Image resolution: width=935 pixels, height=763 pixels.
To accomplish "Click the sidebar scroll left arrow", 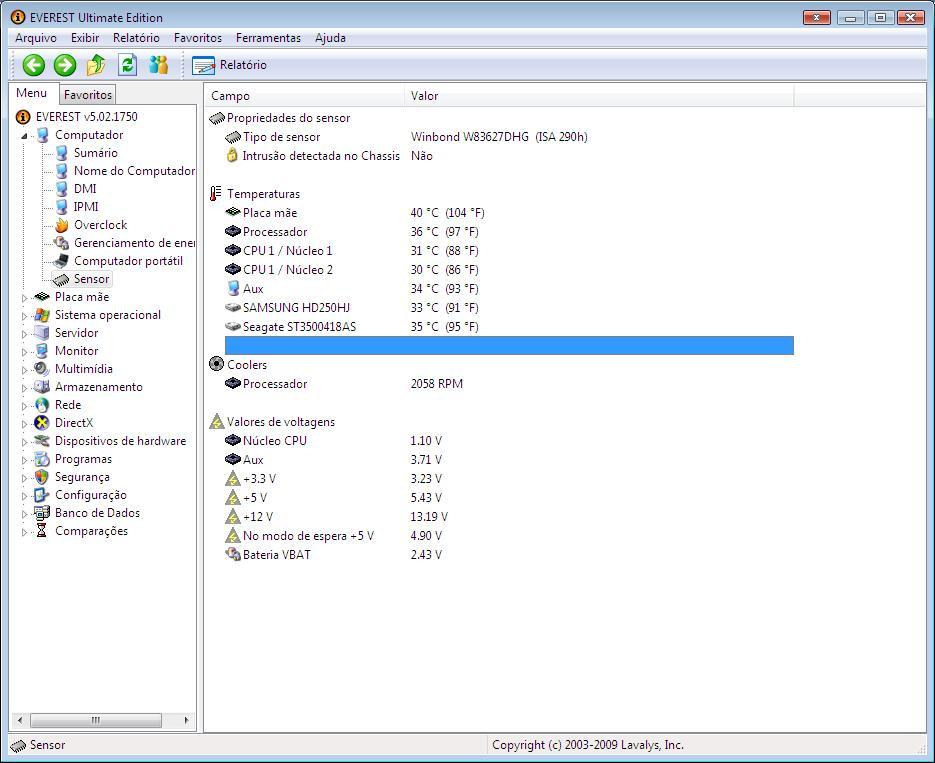I will pyautogui.click(x=20, y=720).
